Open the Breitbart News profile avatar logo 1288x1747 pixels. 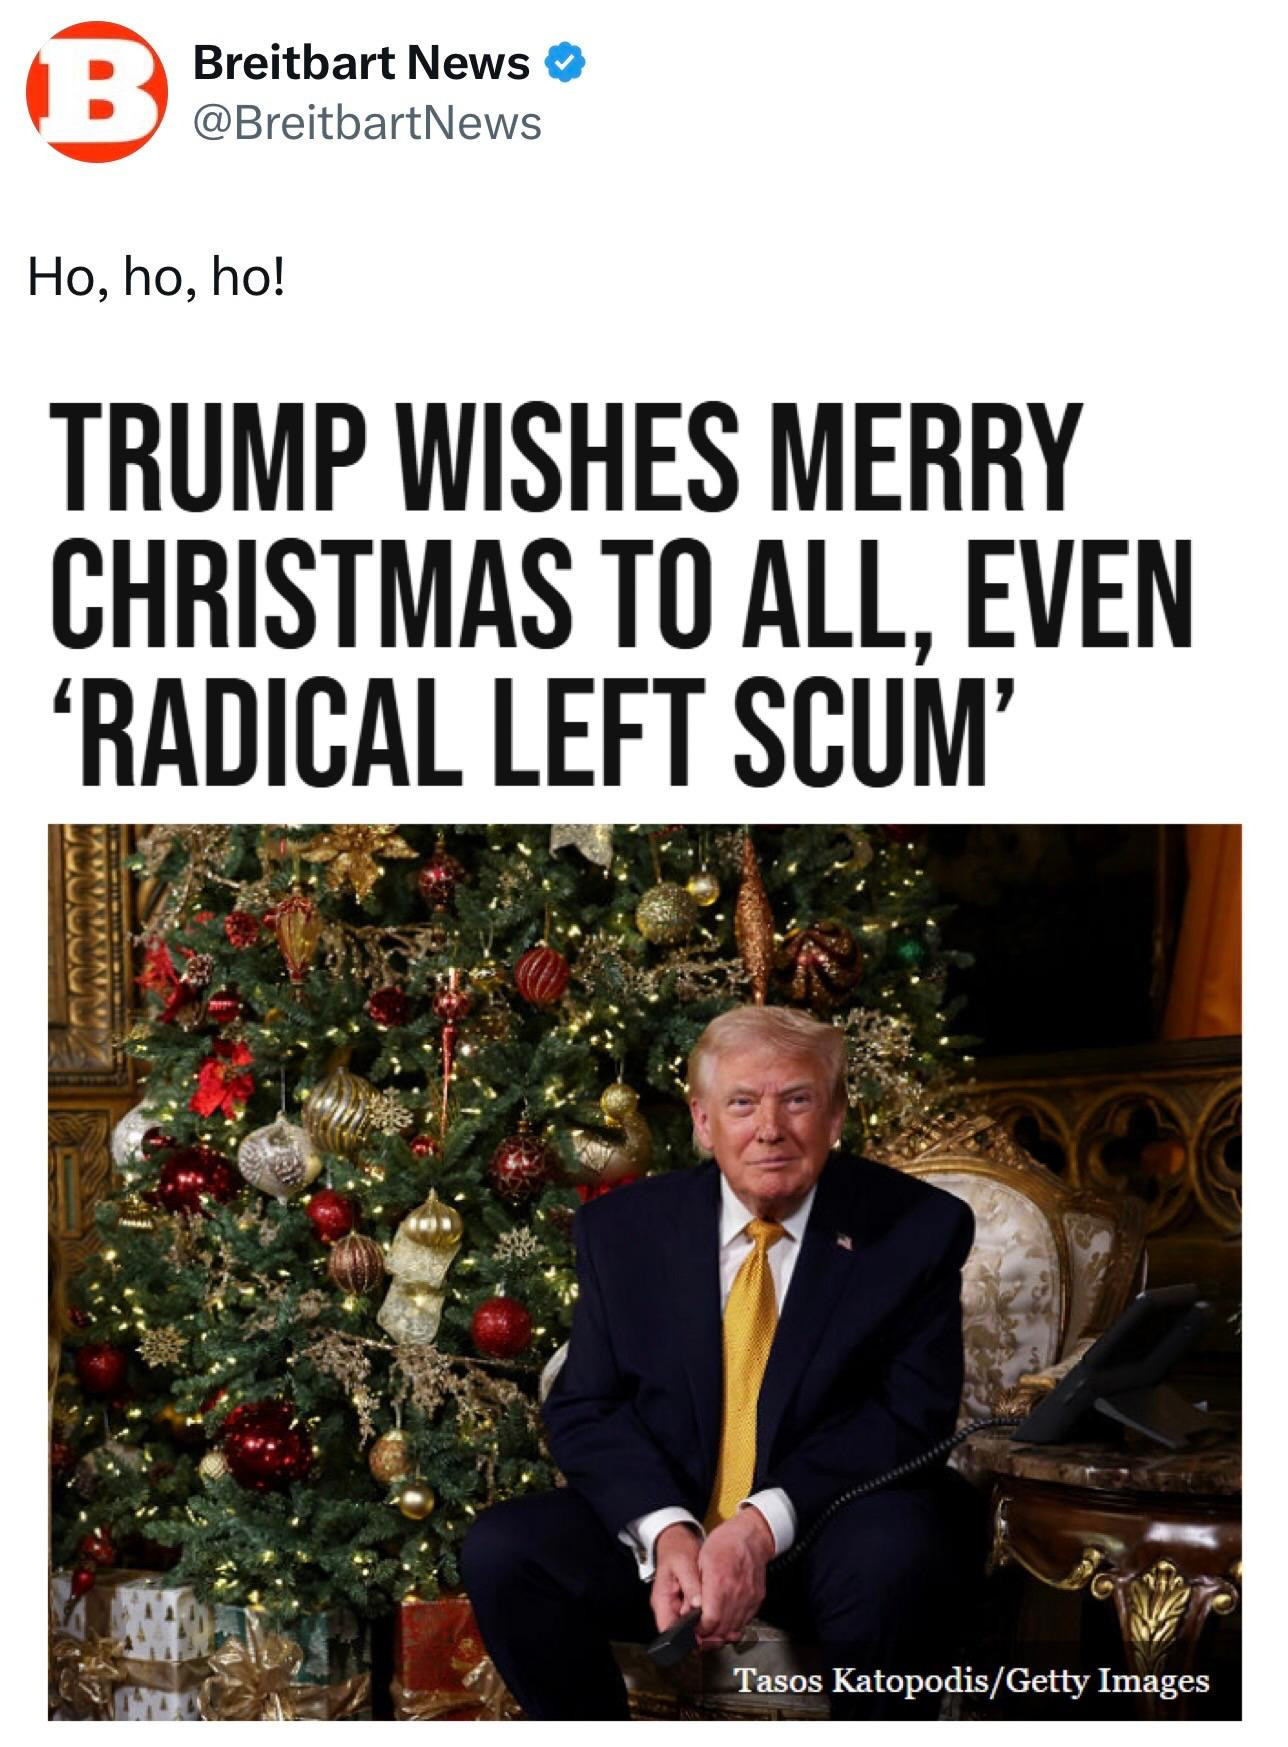coord(97,92)
